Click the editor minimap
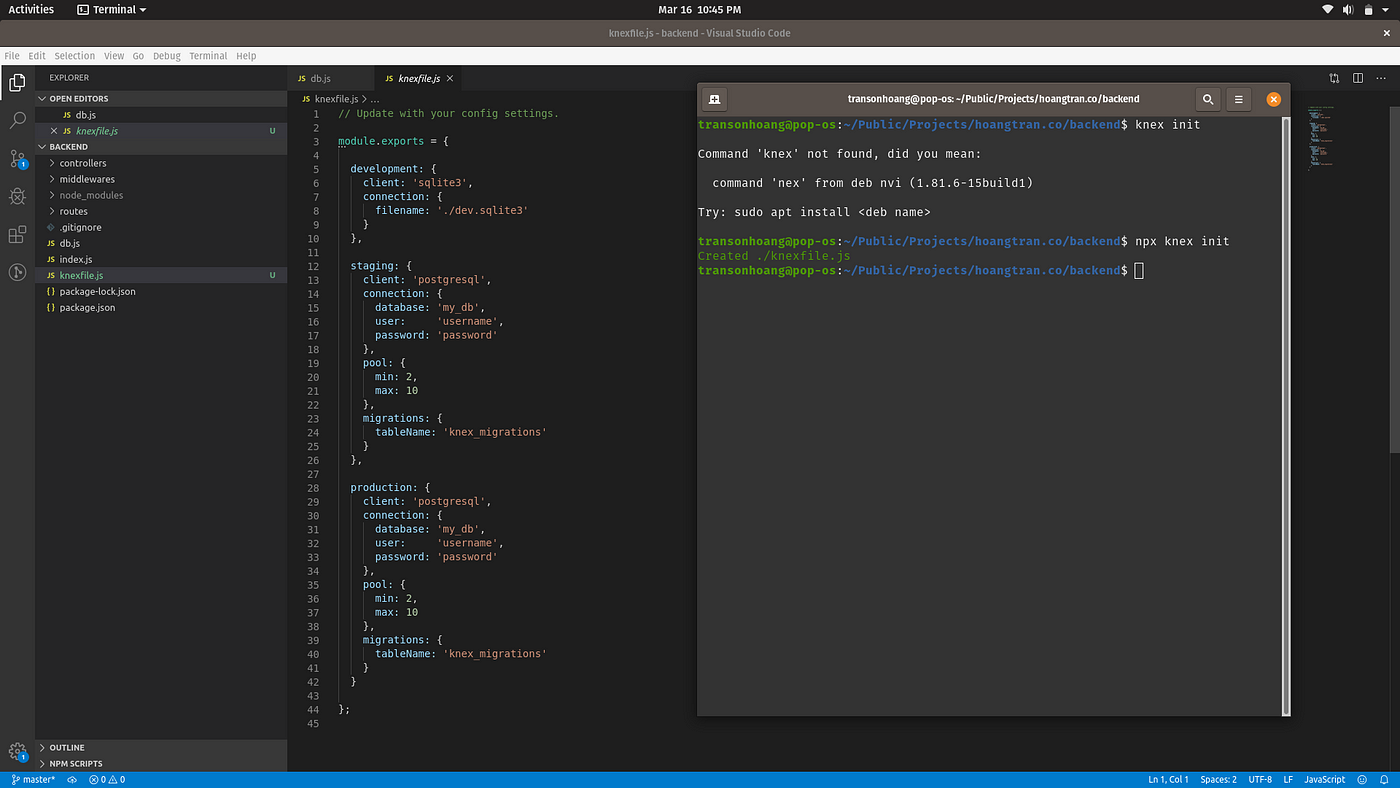The image size is (1400, 788). pyautogui.click(x=1323, y=136)
